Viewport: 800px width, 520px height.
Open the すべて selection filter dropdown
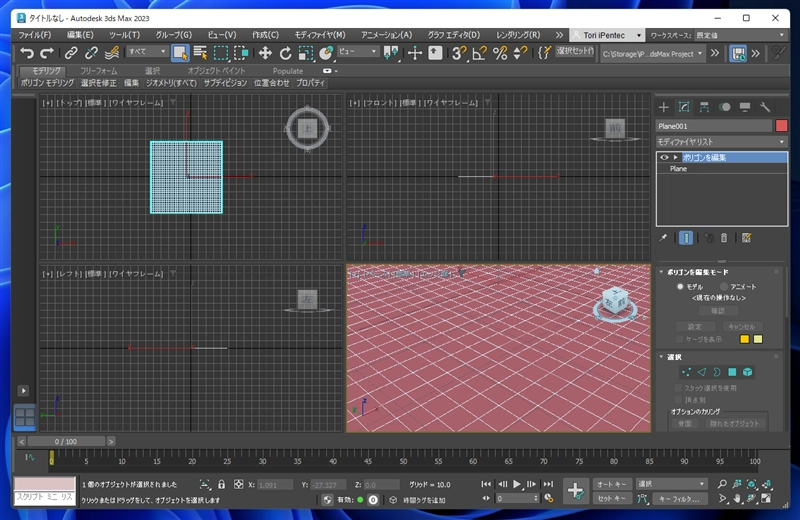(147, 52)
